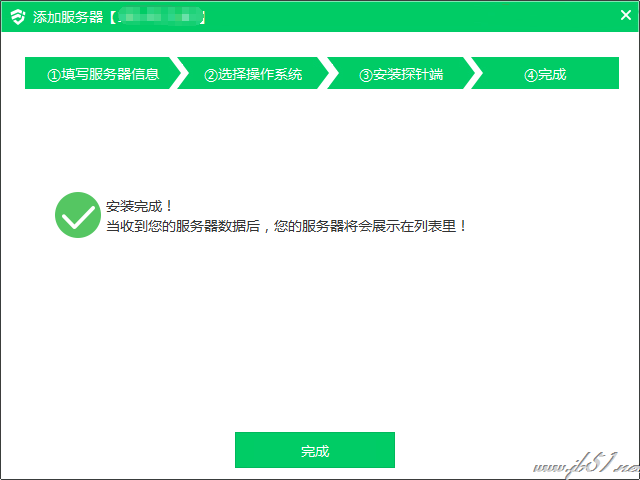Image resolution: width=640 pixels, height=480 pixels.
Task: Select step ①填写服务器信息
Action: (x=102, y=73)
